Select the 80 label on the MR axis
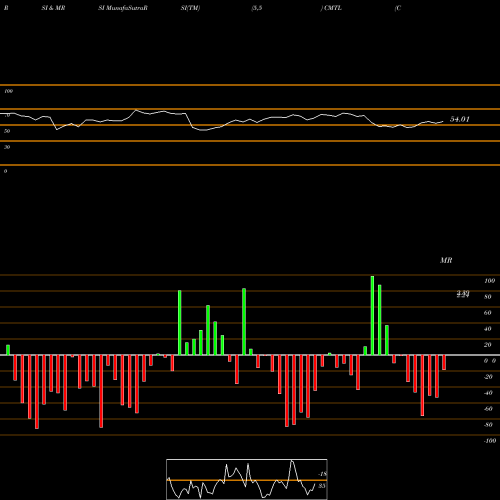 pyautogui.click(x=487, y=297)
